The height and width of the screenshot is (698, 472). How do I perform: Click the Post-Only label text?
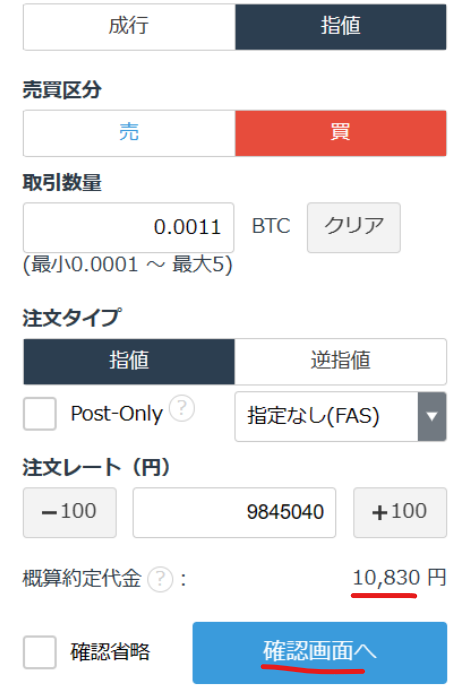click(117, 414)
